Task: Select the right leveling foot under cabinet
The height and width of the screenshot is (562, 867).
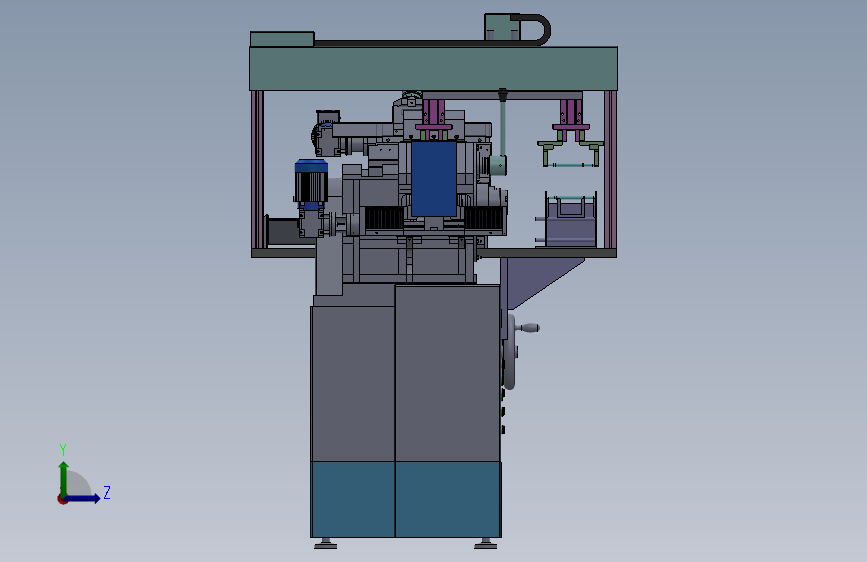Action: (x=485, y=544)
